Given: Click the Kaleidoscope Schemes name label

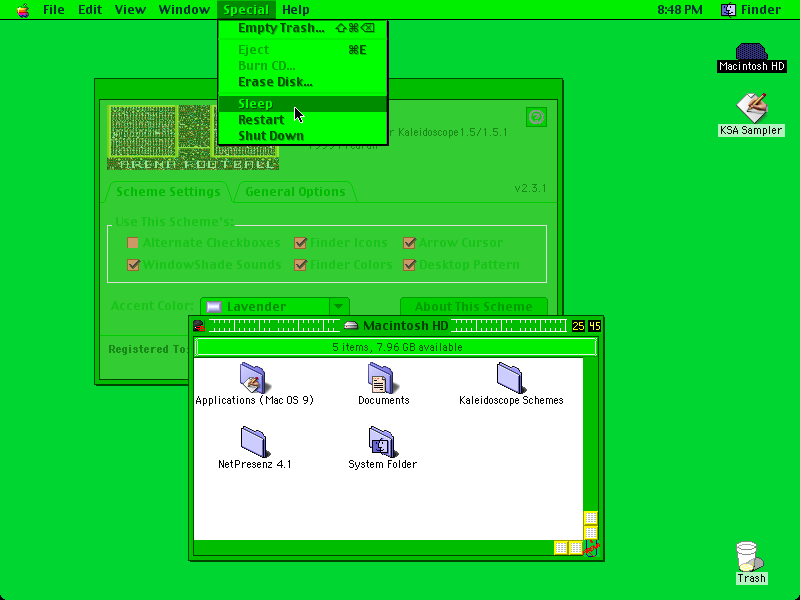Looking at the screenshot, I should pyautogui.click(x=511, y=400).
